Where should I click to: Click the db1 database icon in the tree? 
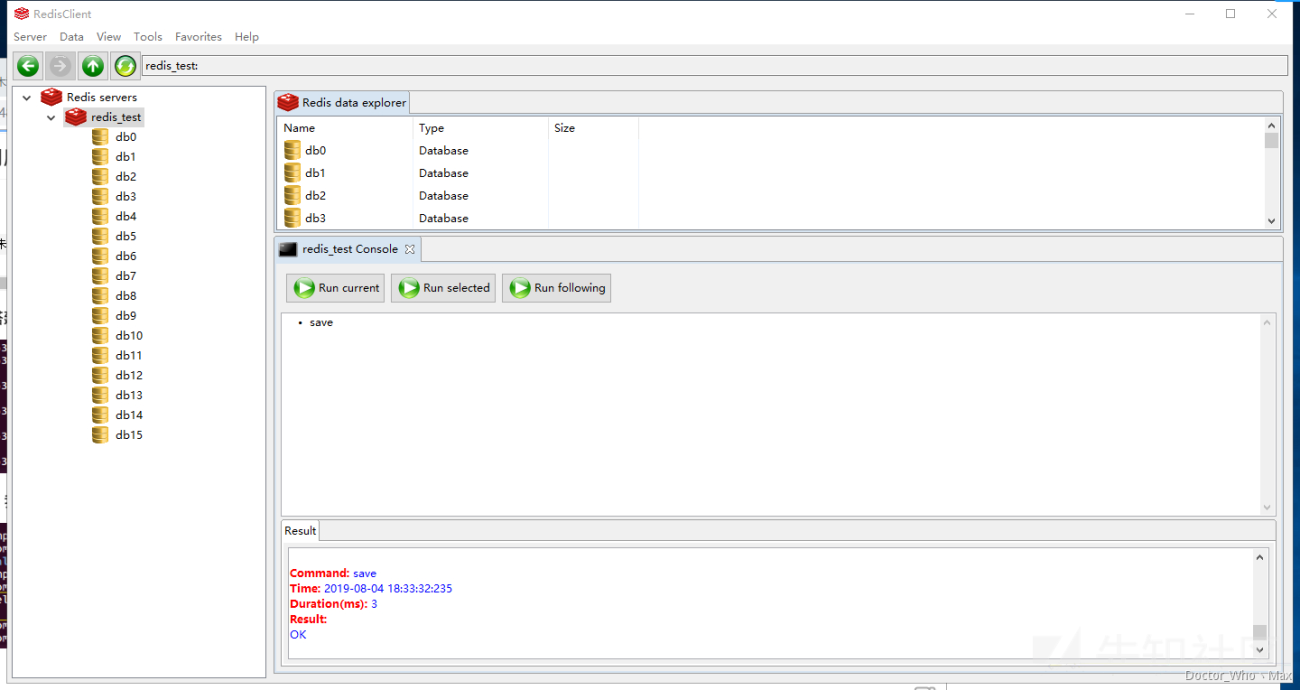[x=100, y=157]
